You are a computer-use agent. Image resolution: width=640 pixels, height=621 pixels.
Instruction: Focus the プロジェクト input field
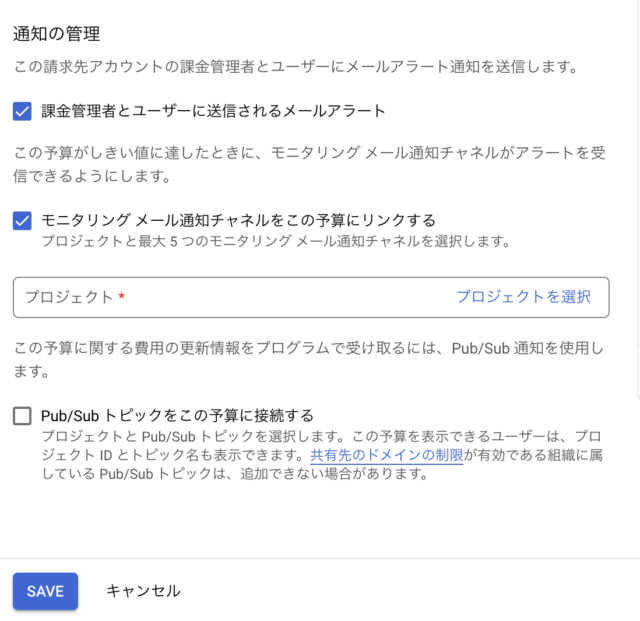pyautogui.click(x=280, y=297)
